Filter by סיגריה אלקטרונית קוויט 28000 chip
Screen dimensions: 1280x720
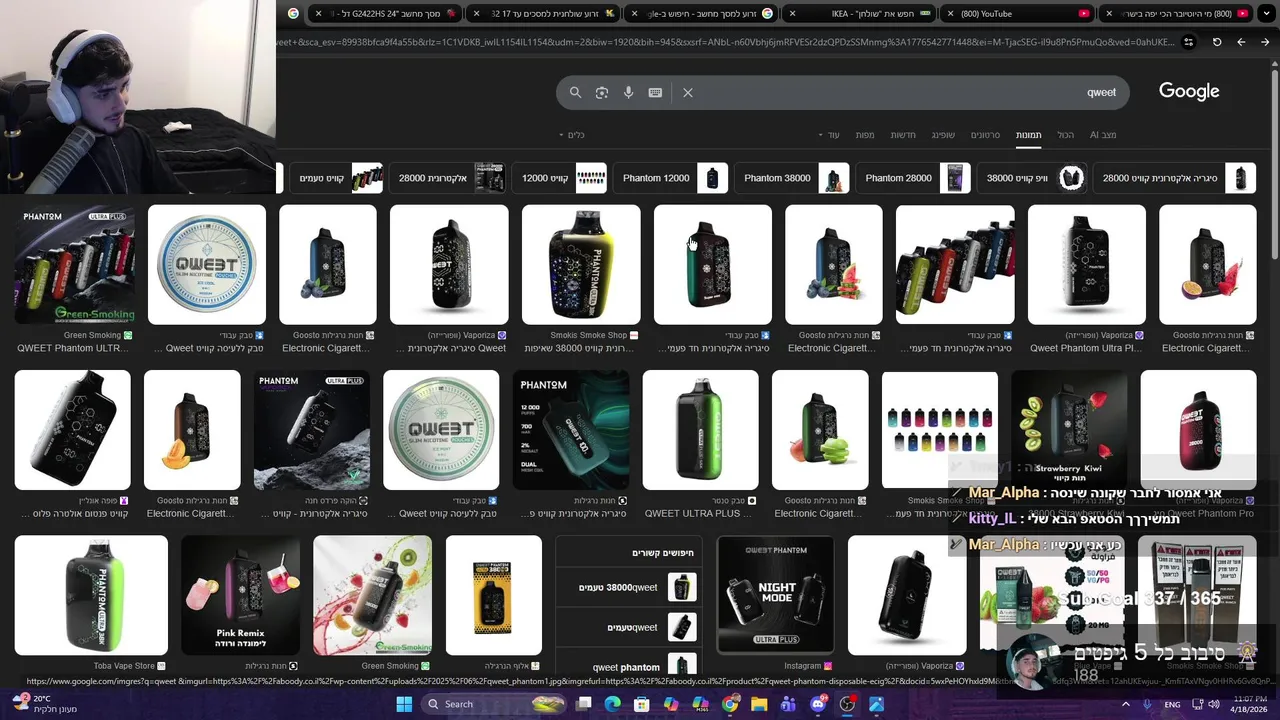click(x=1174, y=178)
